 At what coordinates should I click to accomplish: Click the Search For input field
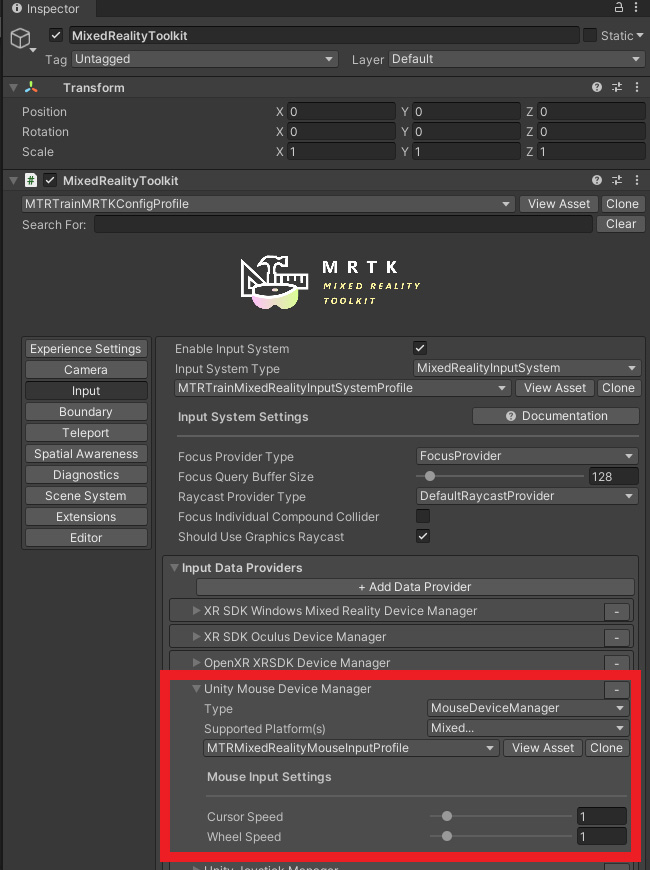pyautogui.click(x=343, y=224)
